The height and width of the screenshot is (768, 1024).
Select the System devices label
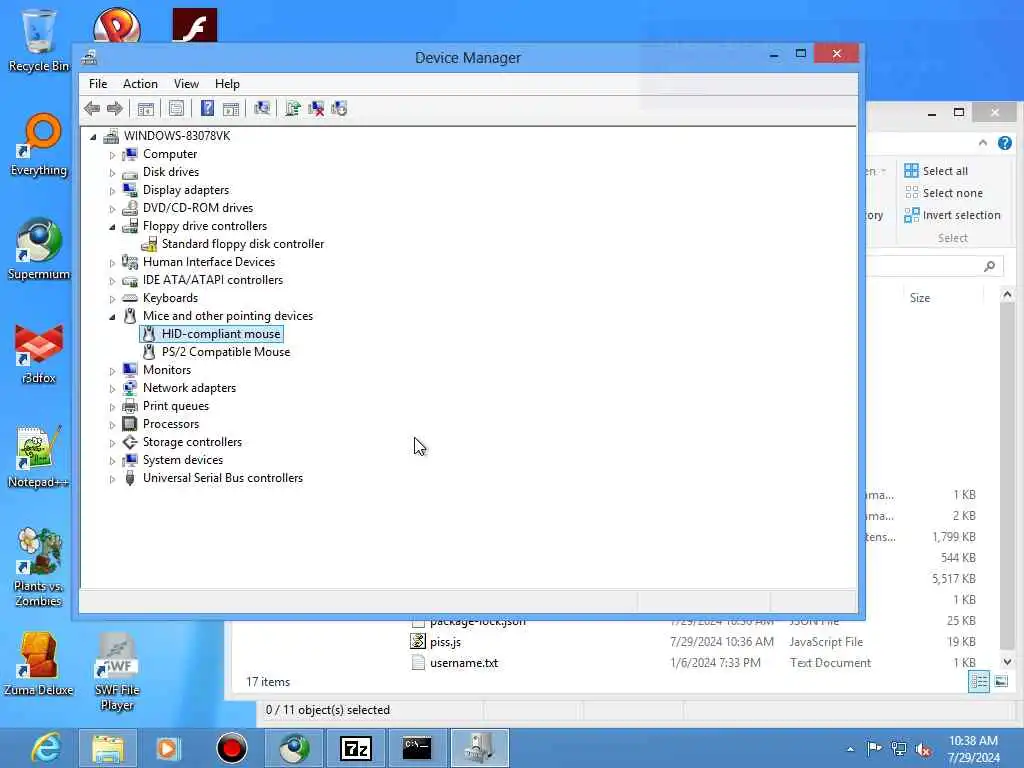click(183, 460)
